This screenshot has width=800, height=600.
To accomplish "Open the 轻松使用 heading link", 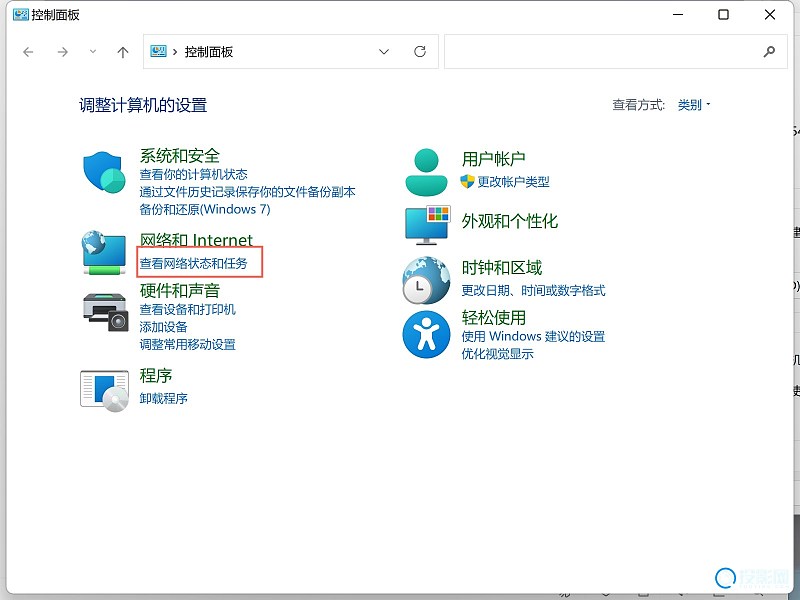I will pyautogui.click(x=493, y=317).
